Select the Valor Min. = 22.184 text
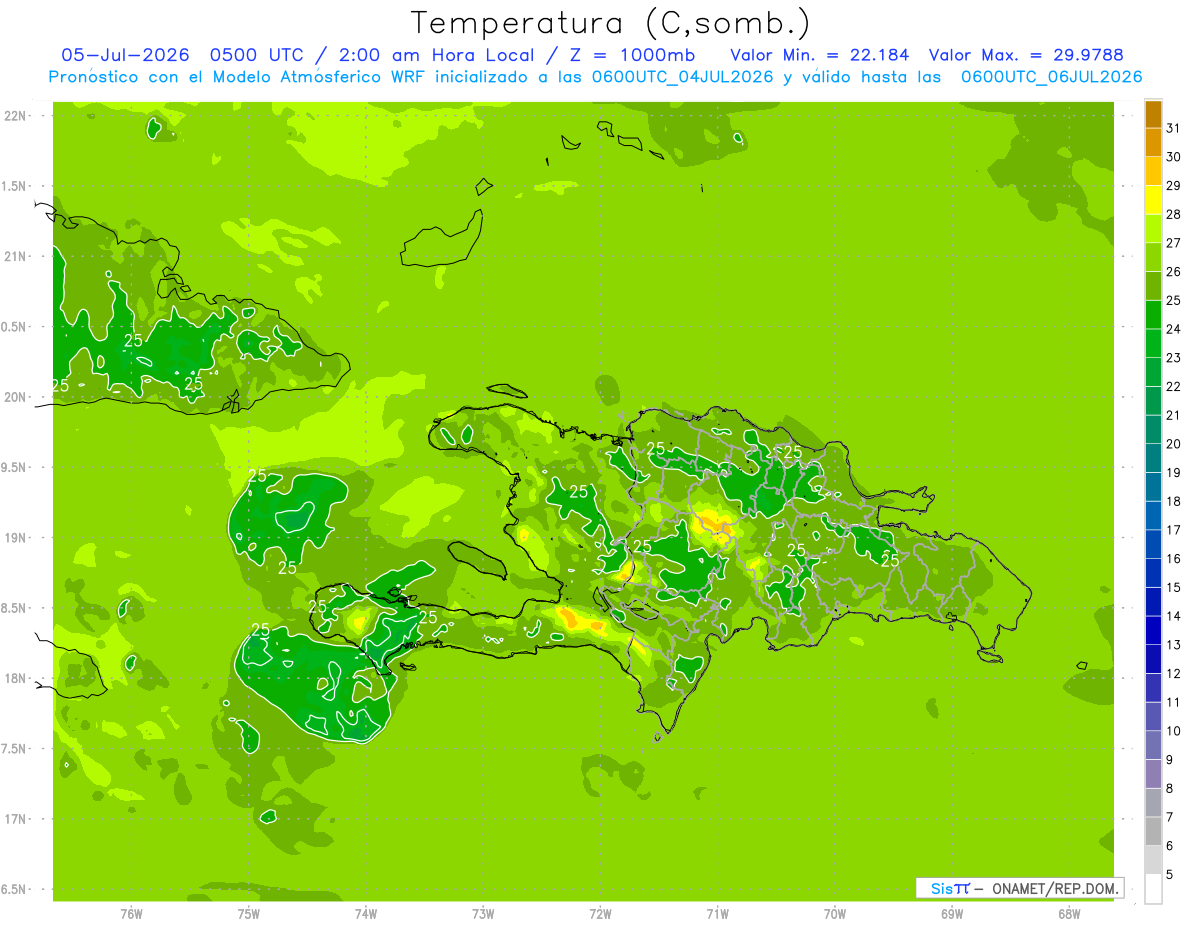Screen dimensions: 1200x927 click(x=820, y=55)
